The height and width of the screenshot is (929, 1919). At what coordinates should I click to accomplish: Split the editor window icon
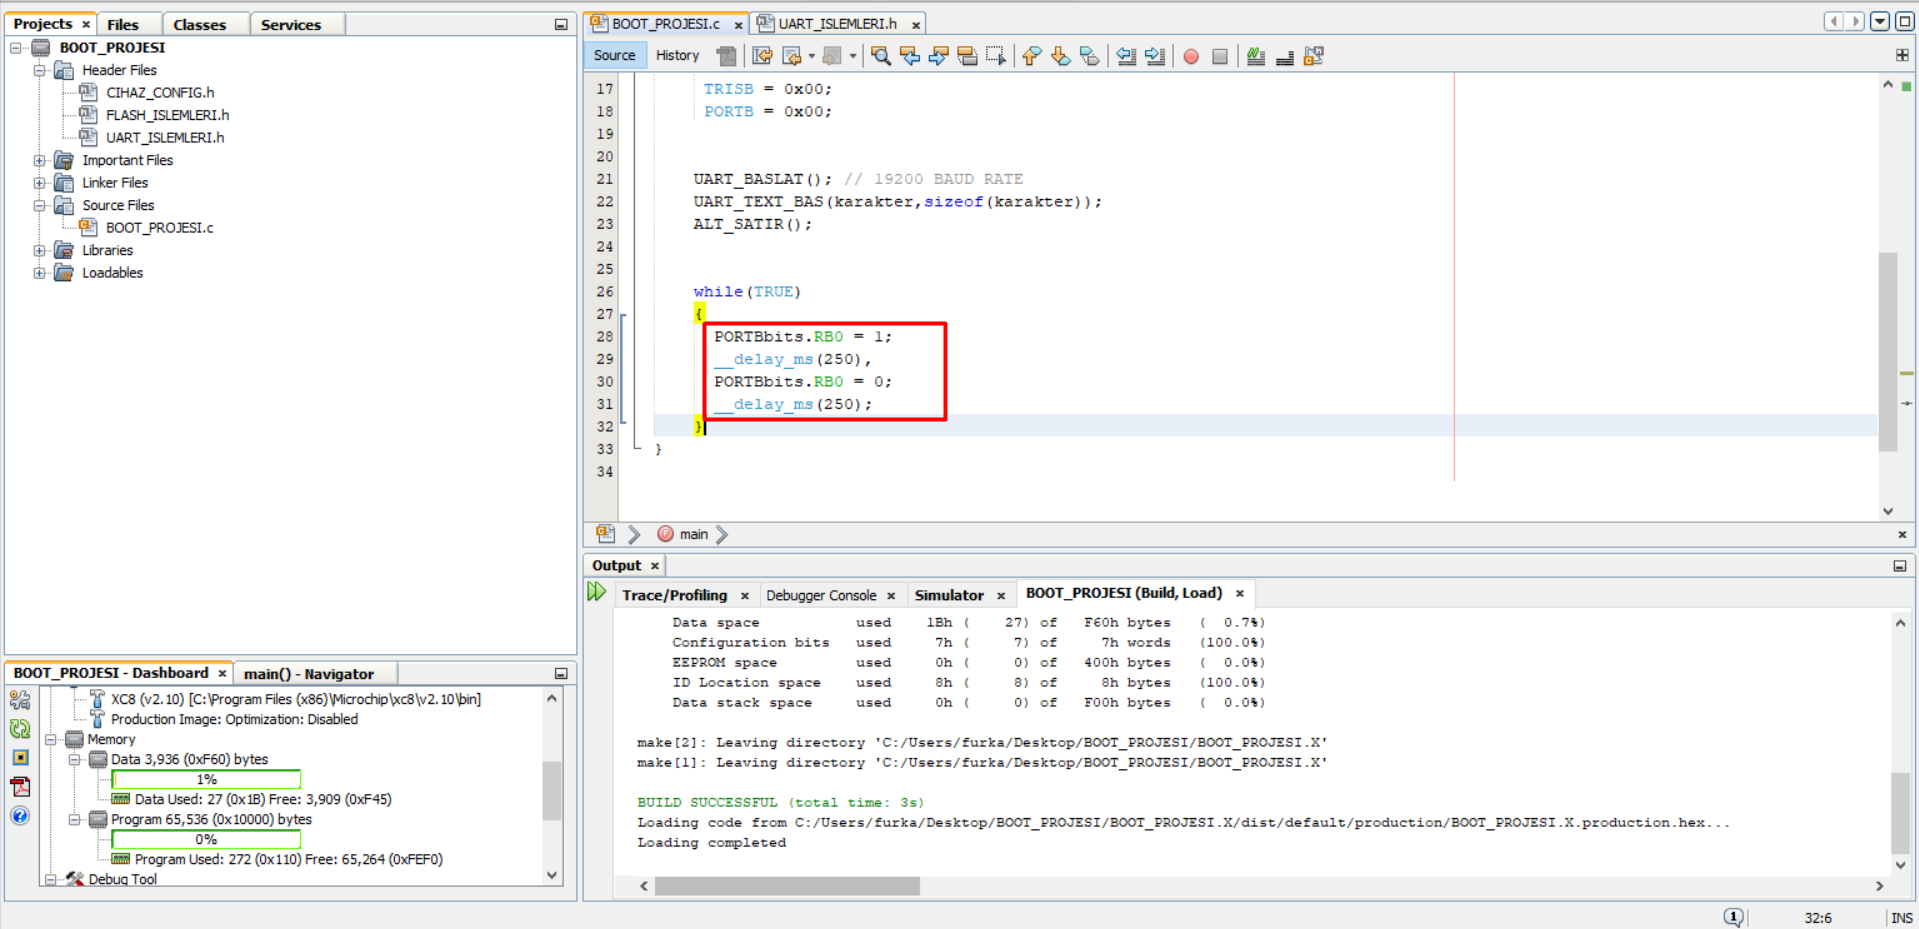pos(1902,55)
